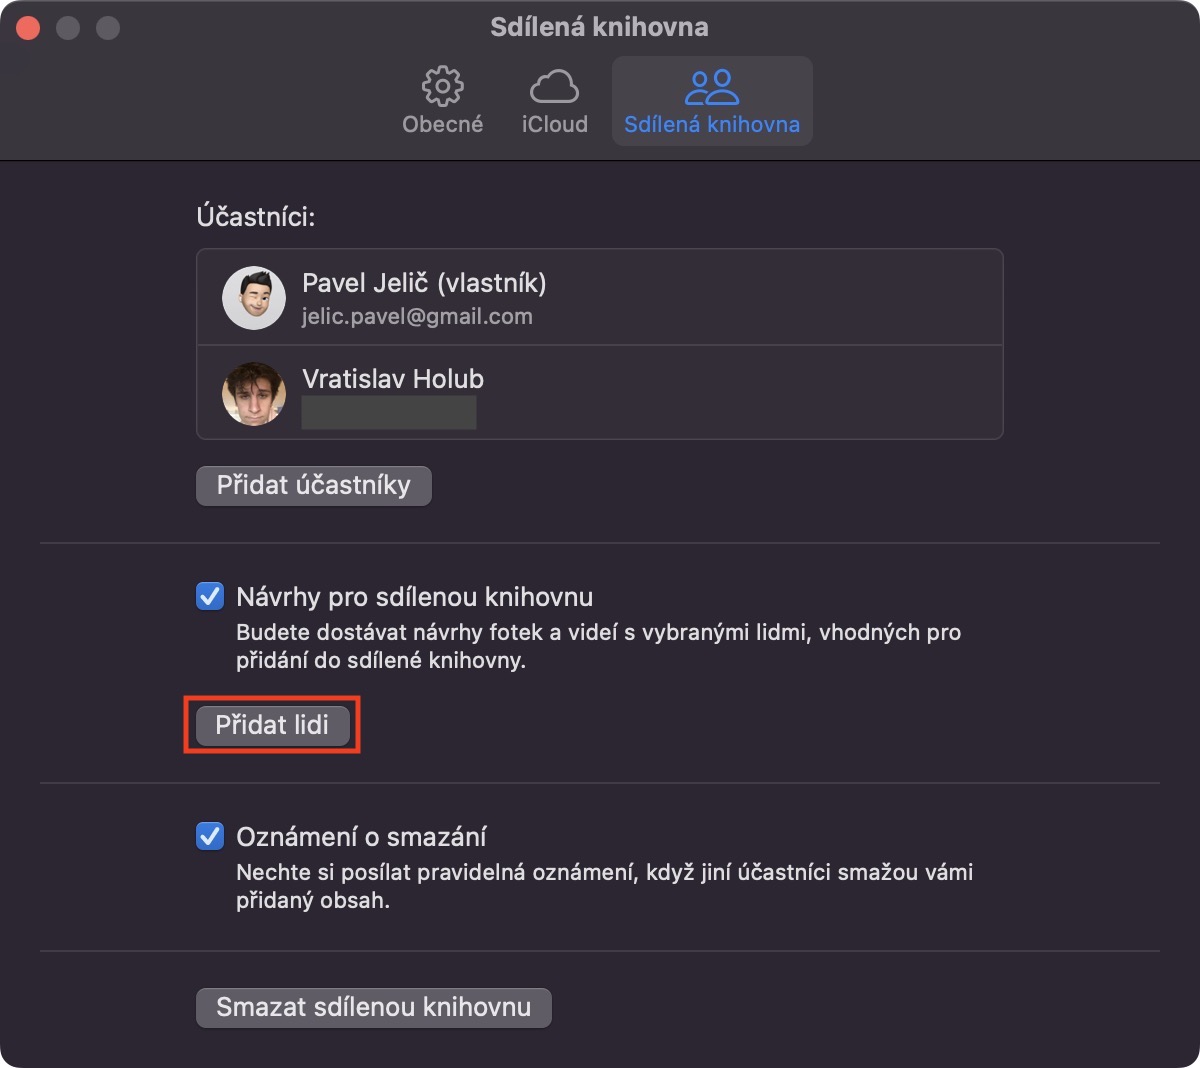
Task: Select the Pavel Jelič (vlastník) participant name
Action: [424, 283]
